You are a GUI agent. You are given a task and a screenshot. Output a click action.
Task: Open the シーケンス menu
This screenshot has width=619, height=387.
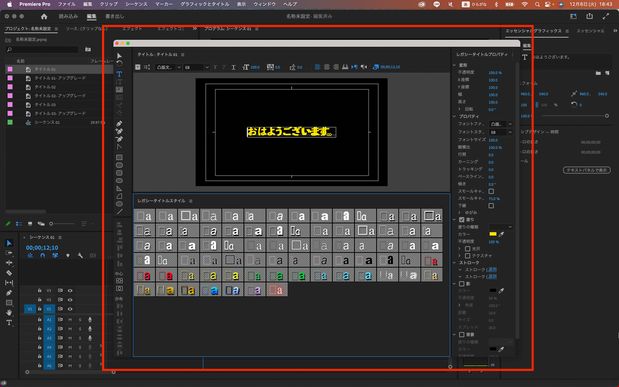point(136,4)
